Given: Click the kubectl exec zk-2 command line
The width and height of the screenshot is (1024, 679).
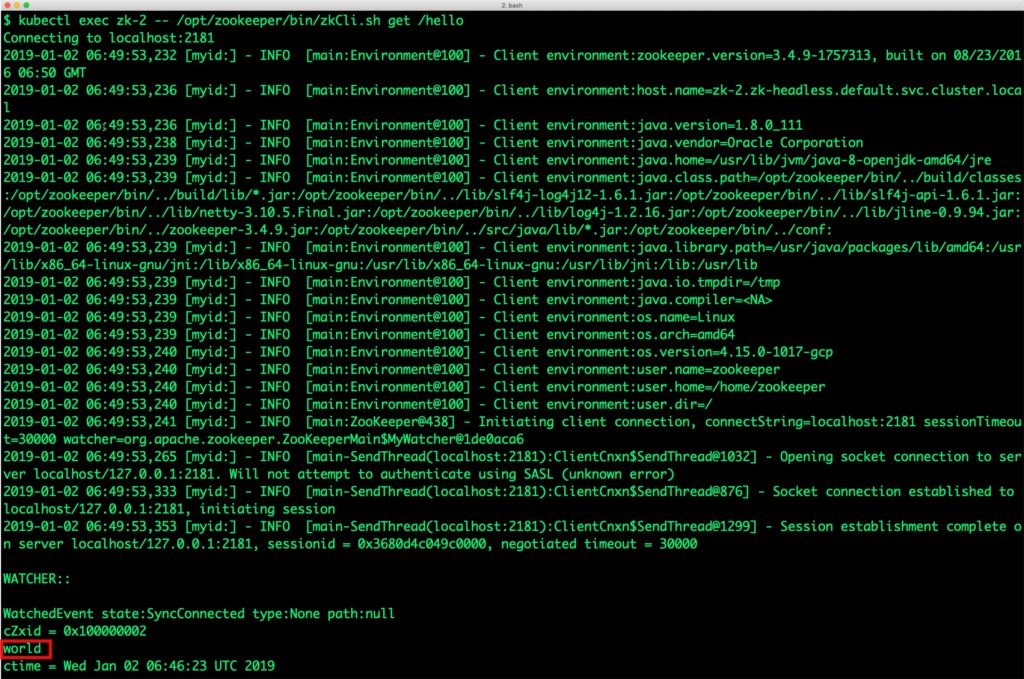Looking at the screenshot, I should click(x=233, y=21).
